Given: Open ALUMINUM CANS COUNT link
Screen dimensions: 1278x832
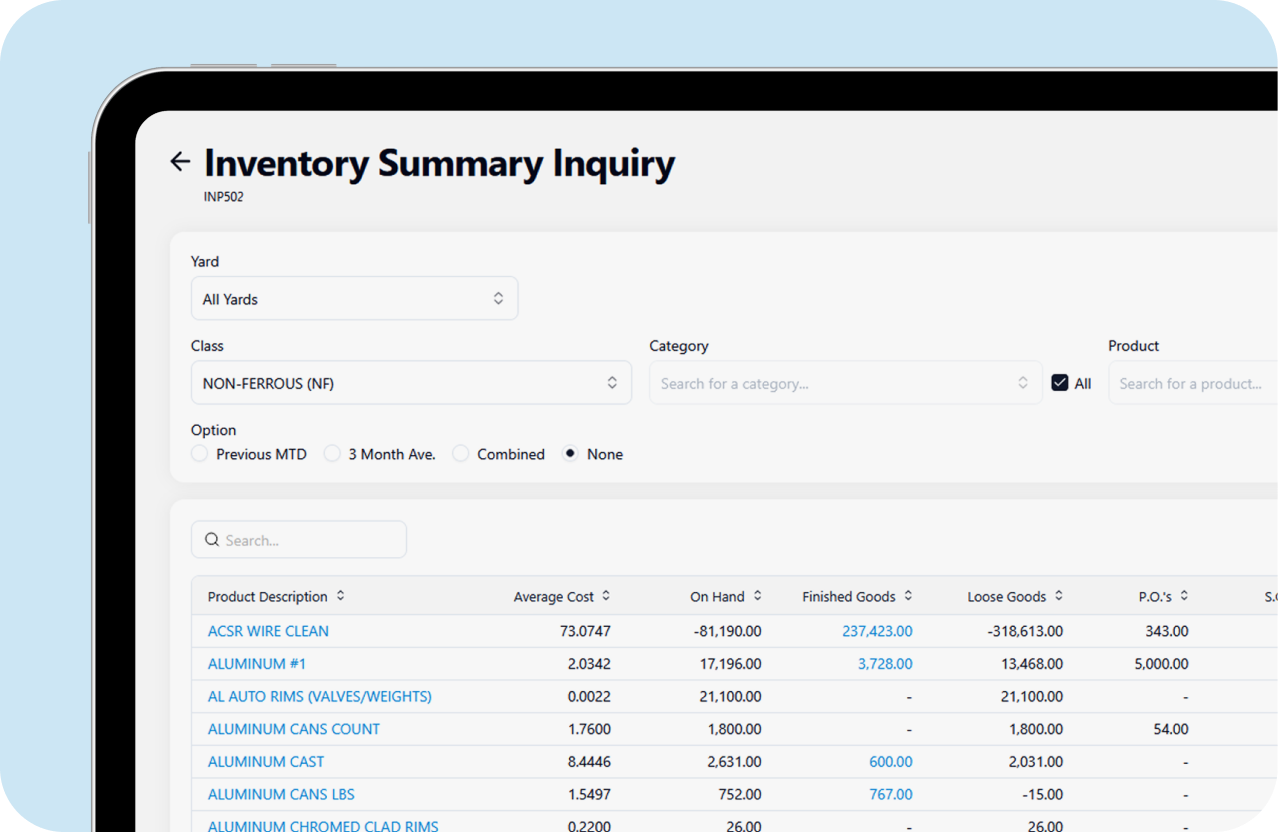Looking at the screenshot, I should 294,729.
